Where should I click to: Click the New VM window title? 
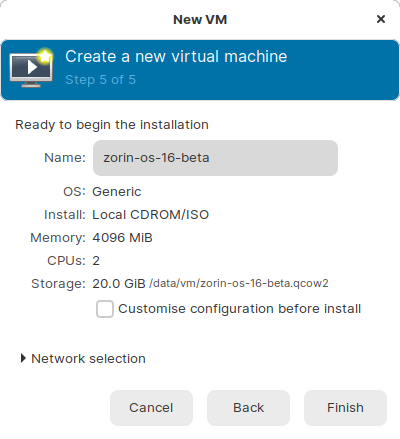click(200, 20)
